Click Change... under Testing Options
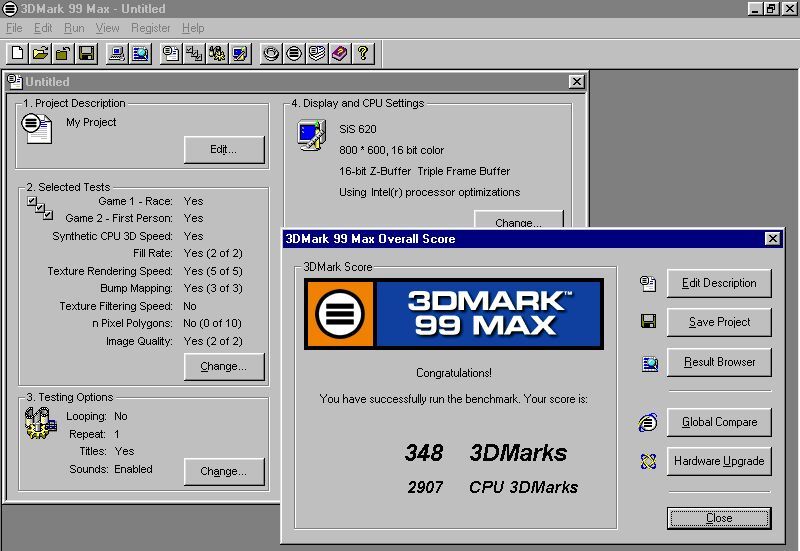The height and width of the screenshot is (551, 800). click(x=224, y=471)
